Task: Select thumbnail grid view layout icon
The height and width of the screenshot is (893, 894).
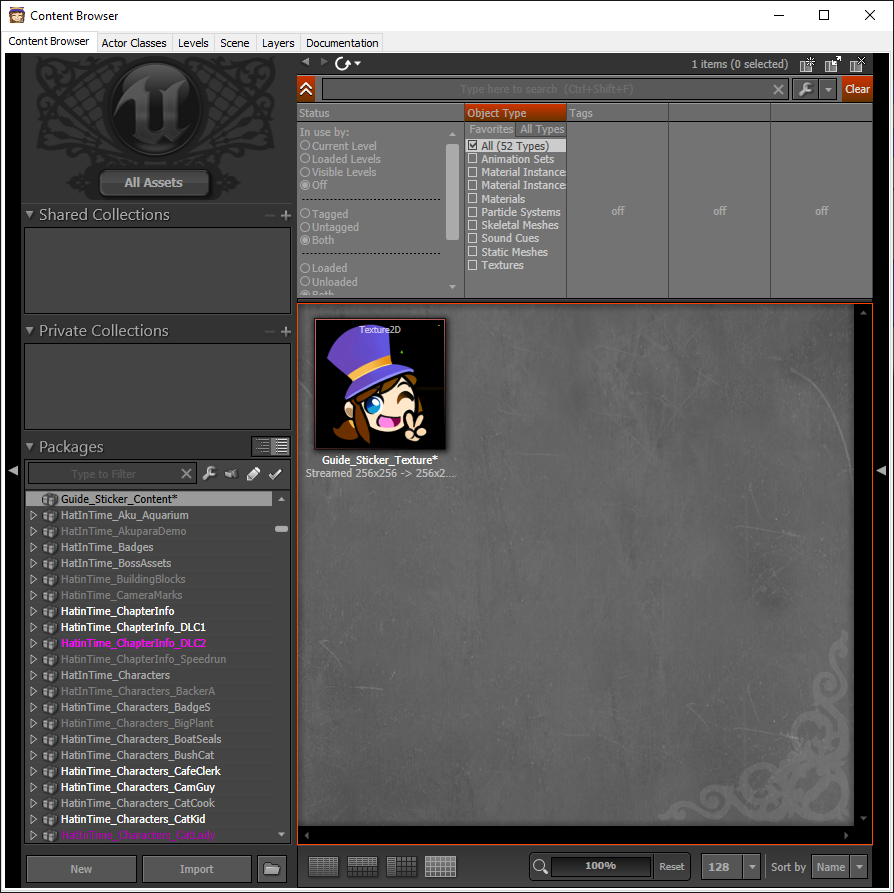Action: pyautogui.click(x=440, y=866)
